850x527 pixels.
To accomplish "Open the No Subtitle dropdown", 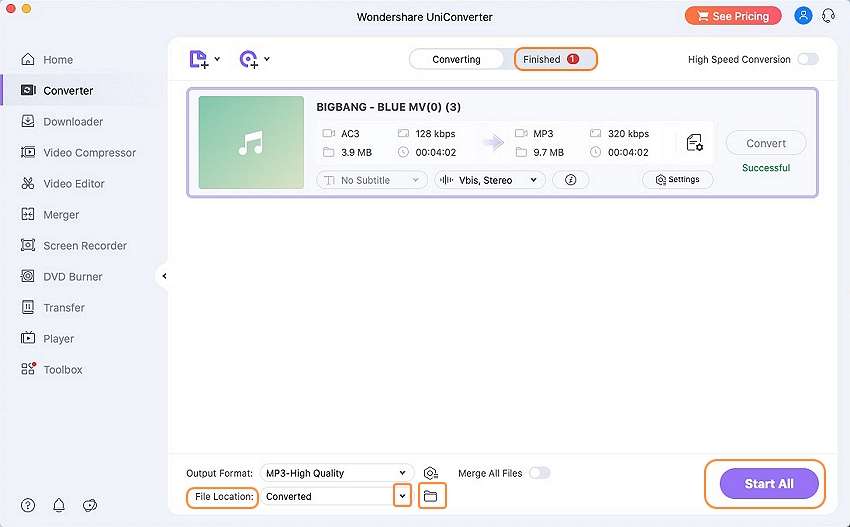I will point(371,180).
